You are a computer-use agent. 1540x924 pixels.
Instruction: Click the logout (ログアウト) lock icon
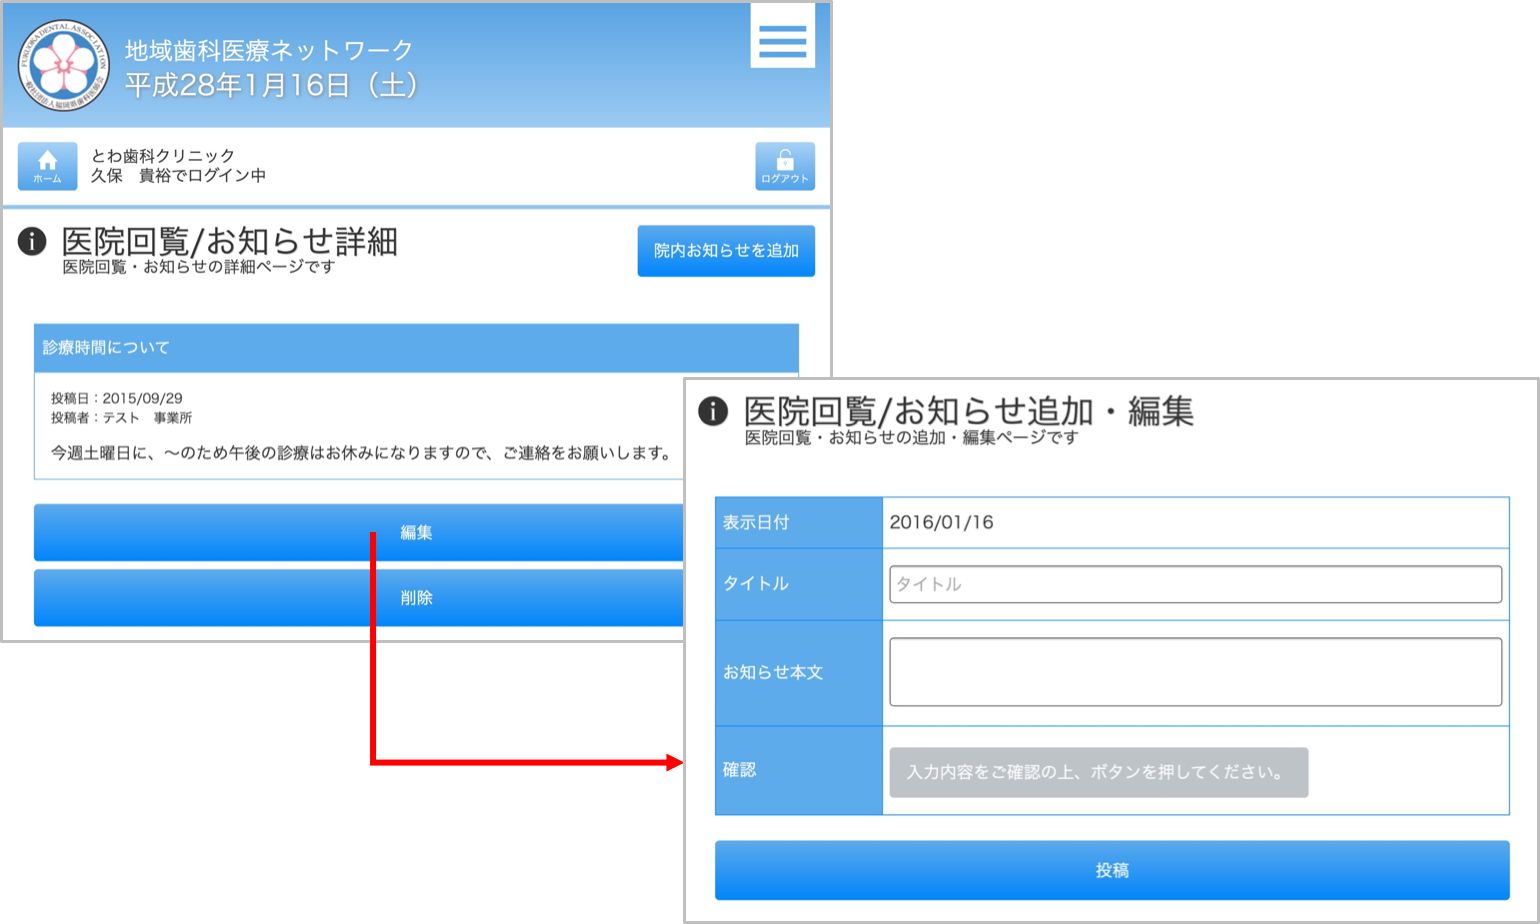click(x=784, y=166)
